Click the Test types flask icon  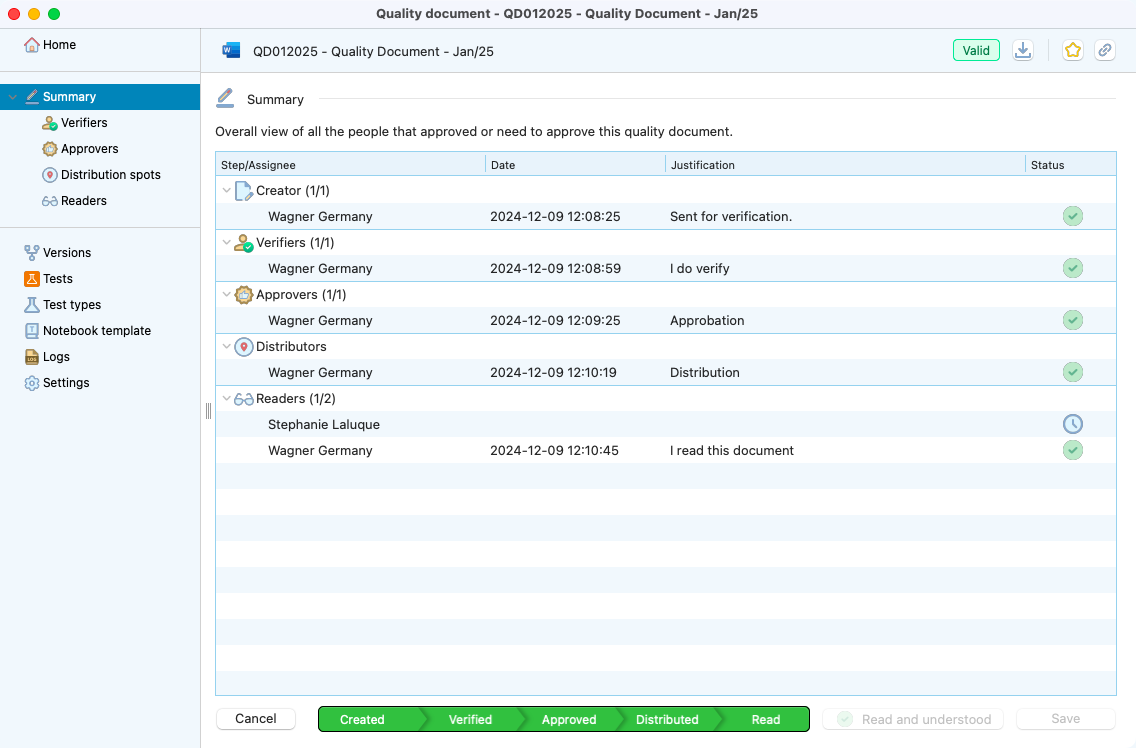(x=32, y=305)
